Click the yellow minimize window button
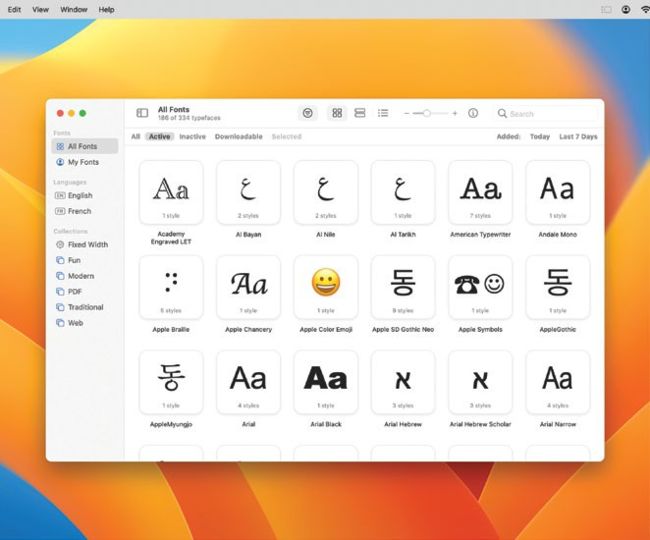Viewport: 650px width, 540px height. (71, 113)
